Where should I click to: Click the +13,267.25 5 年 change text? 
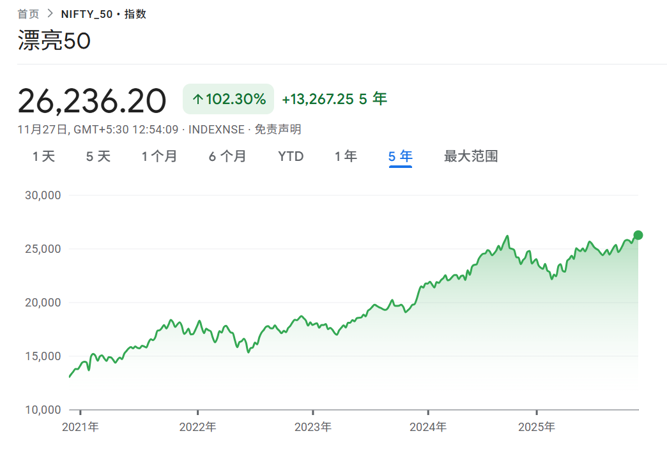334,99
